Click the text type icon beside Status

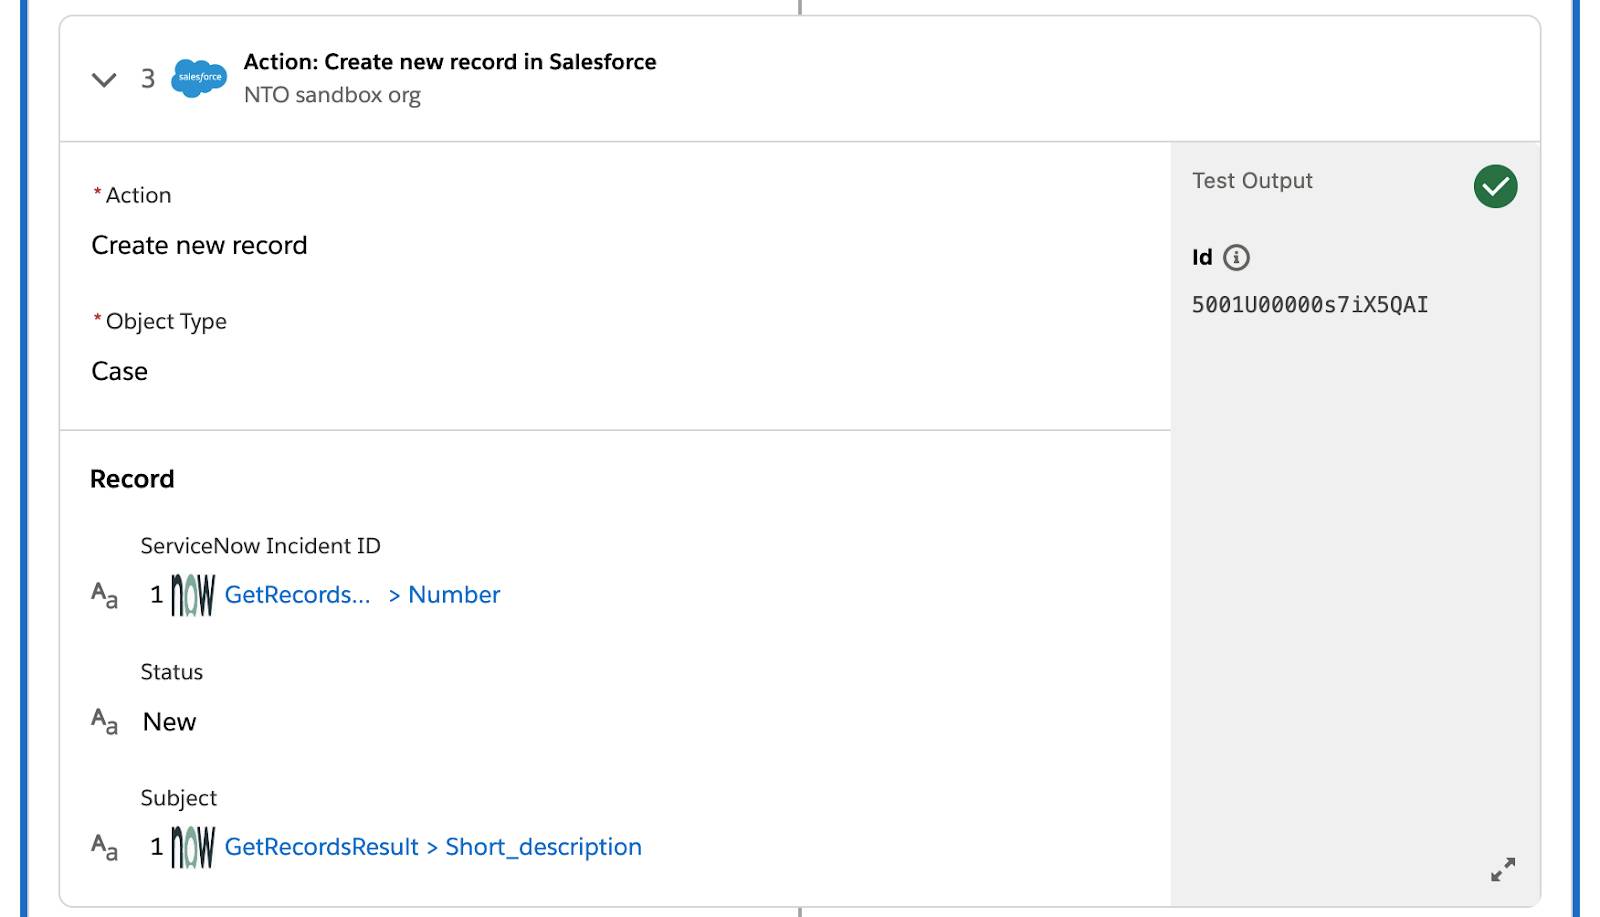coord(104,721)
